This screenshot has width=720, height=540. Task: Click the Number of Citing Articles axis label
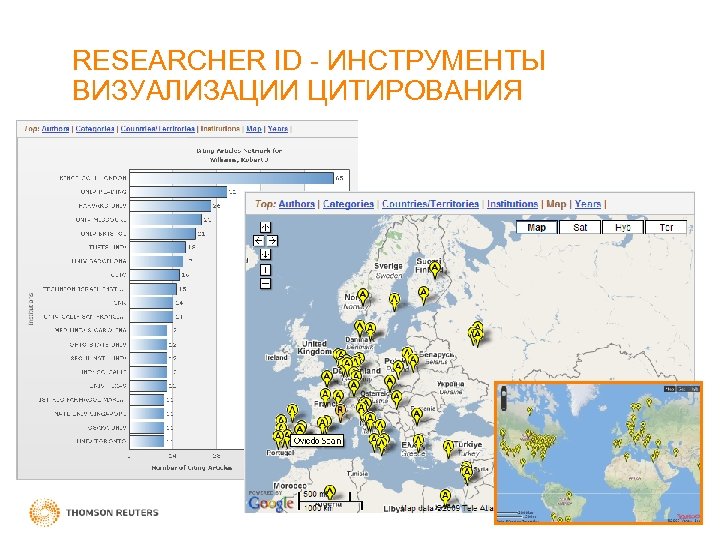click(x=192, y=468)
